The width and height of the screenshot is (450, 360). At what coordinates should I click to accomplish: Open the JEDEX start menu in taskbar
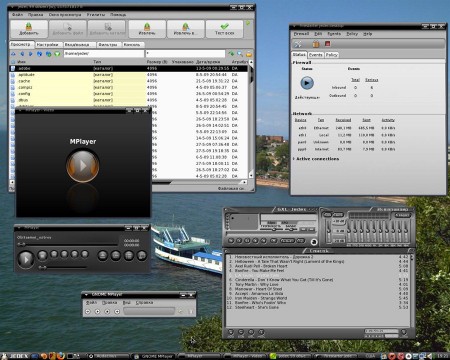pyautogui.click(x=15, y=356)
